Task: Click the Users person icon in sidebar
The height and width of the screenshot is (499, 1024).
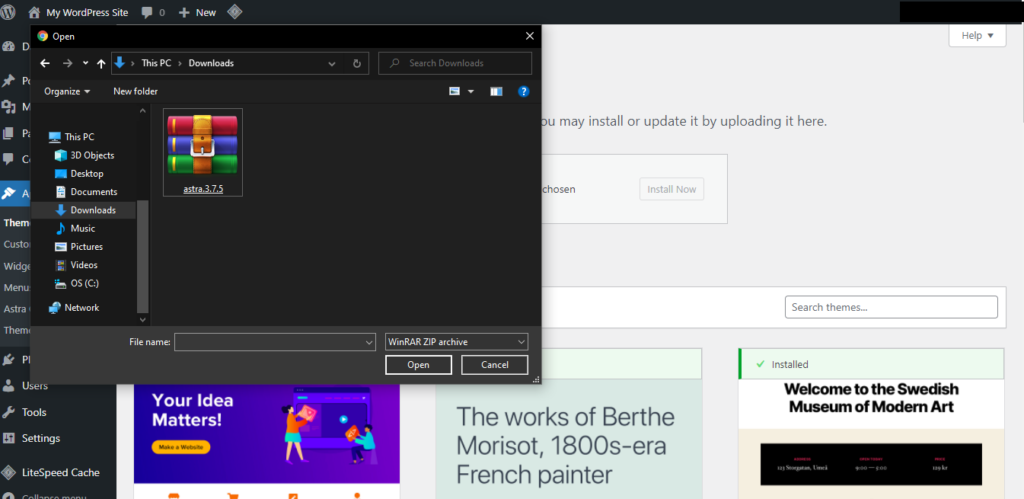Action: point(8,386)
